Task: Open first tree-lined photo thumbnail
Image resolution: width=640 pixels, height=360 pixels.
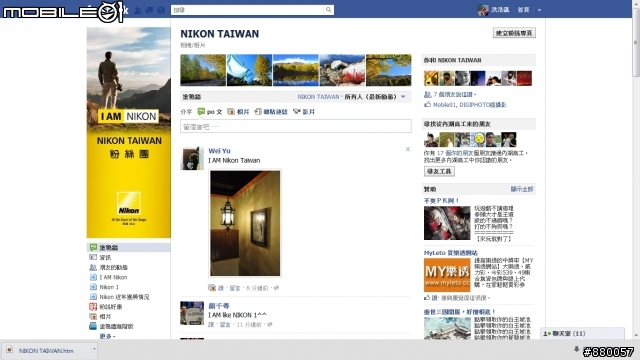Action: 203,70
